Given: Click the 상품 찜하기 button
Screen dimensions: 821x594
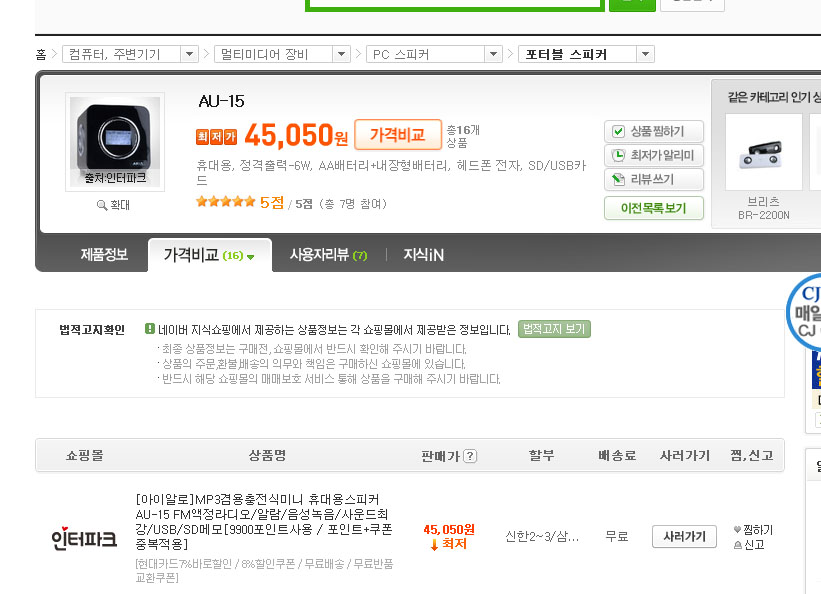Looking at the screenshot, I should (x=653, y=131).
